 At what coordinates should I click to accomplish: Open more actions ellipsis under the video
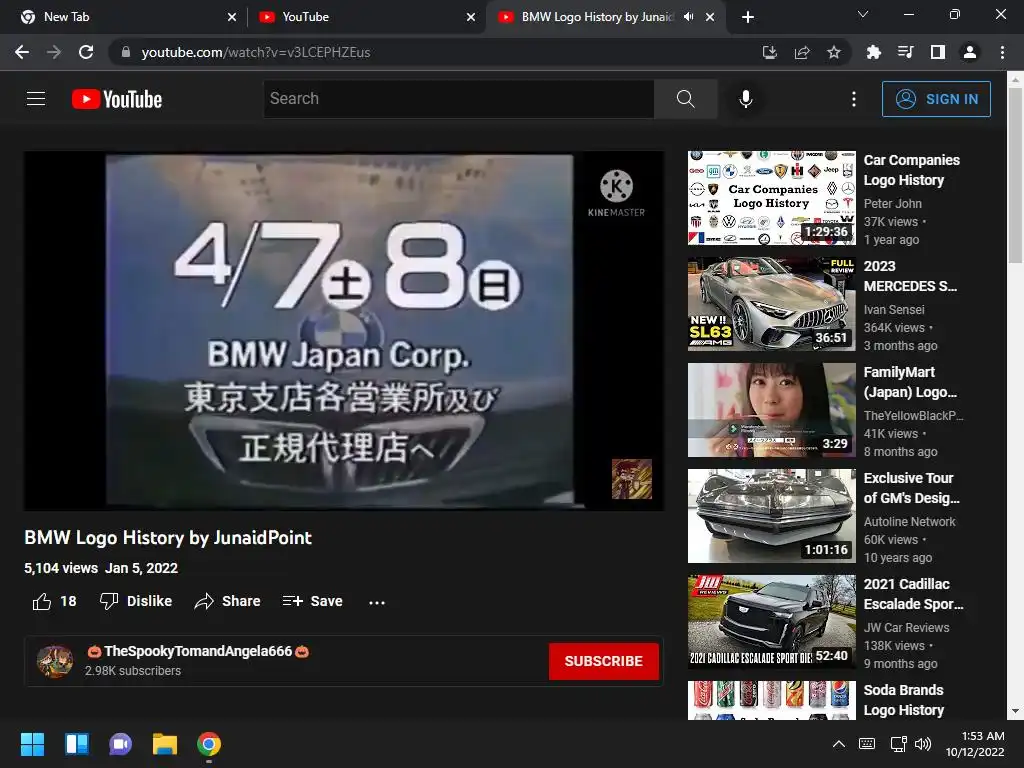coord(377,602)
